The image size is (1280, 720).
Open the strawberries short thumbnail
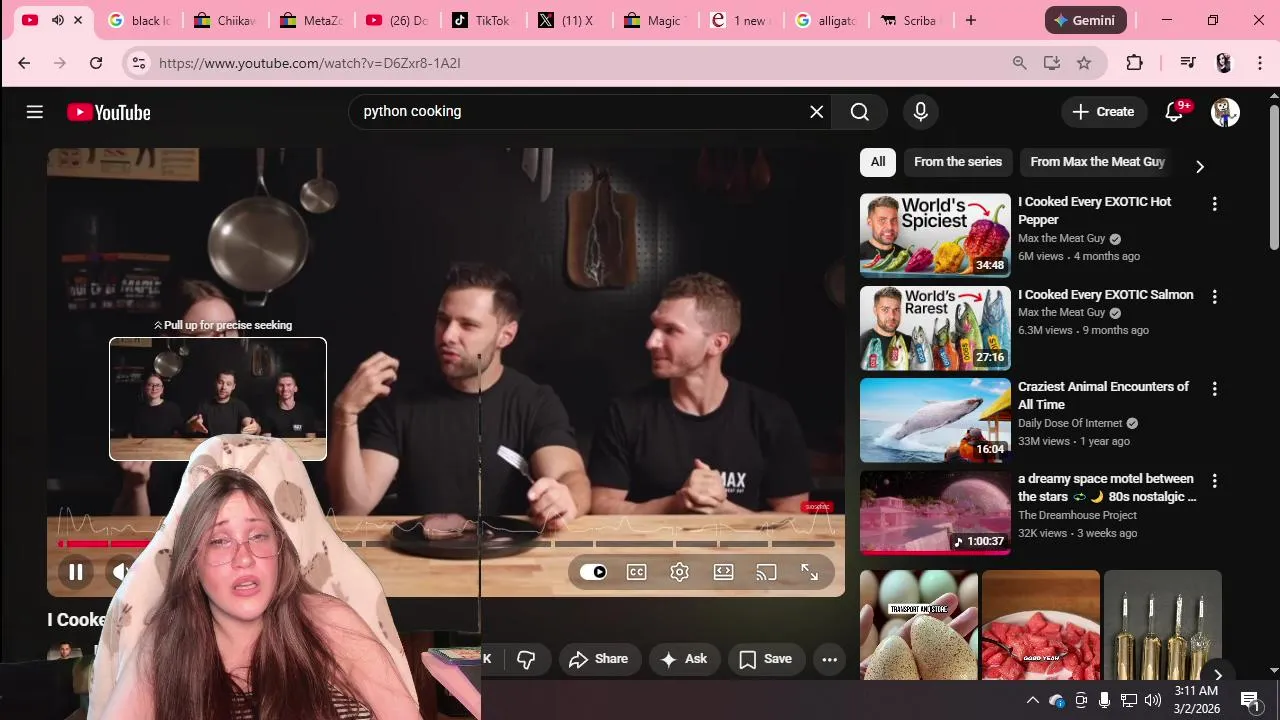(x=1041, y=626)
